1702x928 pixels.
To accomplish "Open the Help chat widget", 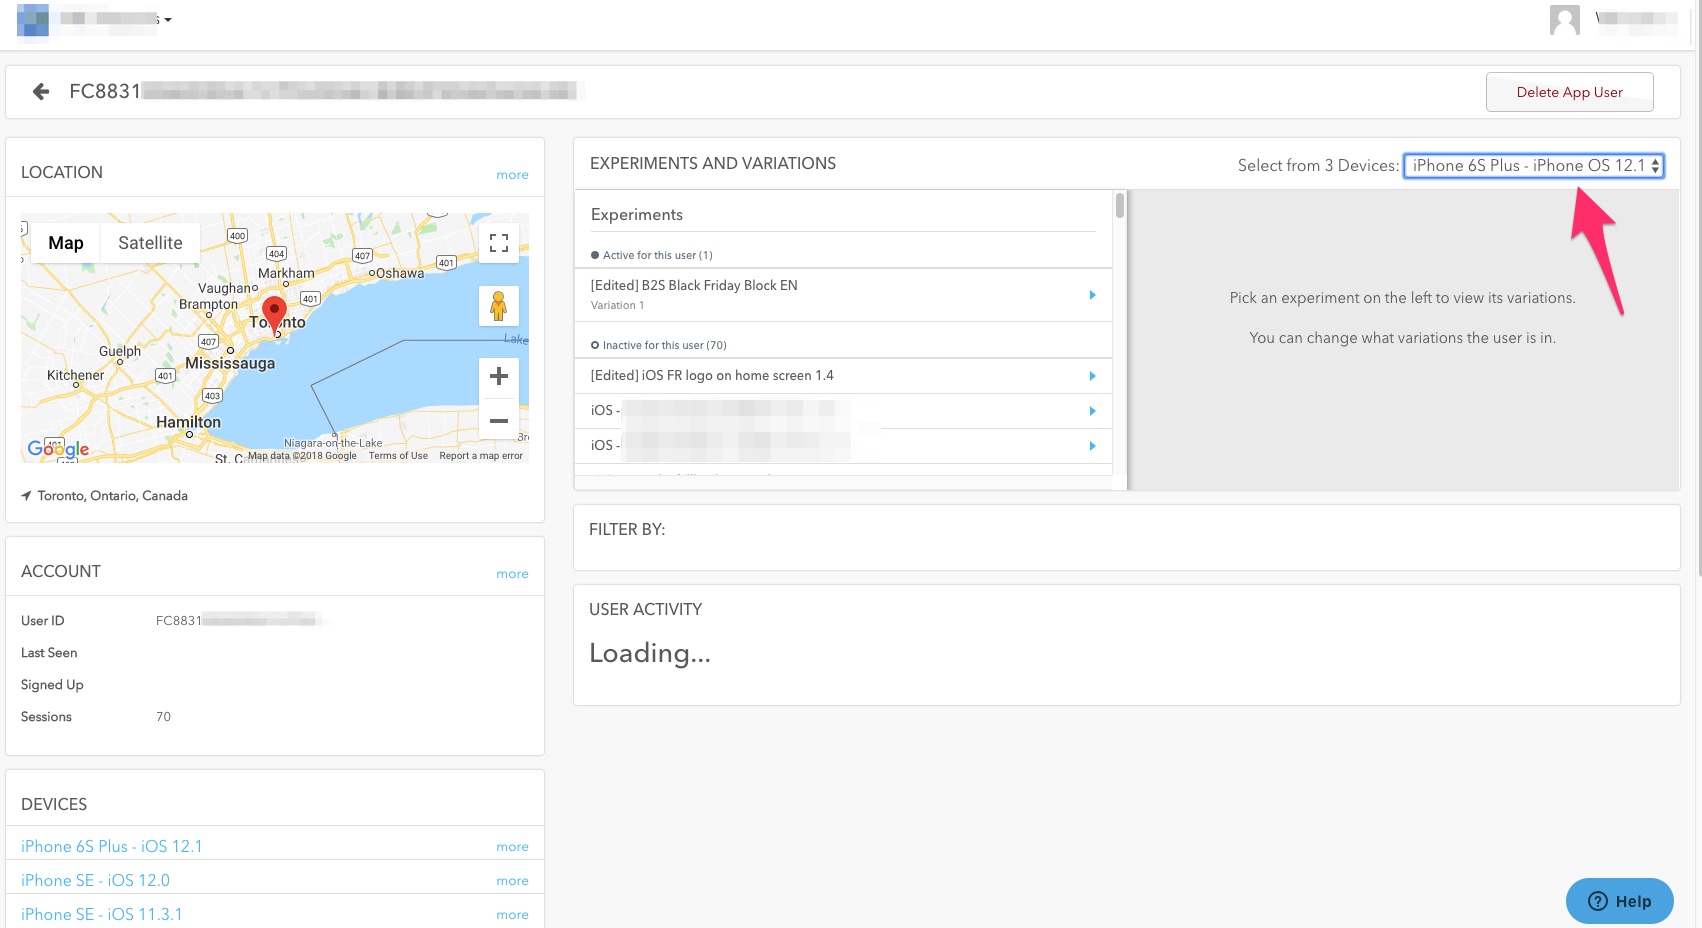I will [x=1619, y=901].
